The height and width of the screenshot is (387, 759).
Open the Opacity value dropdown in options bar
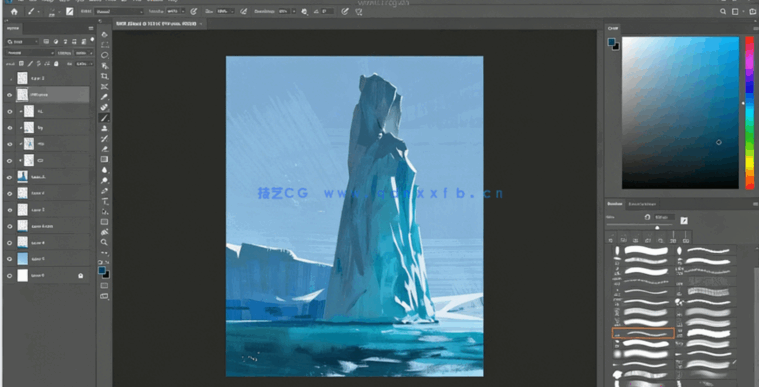183,12
